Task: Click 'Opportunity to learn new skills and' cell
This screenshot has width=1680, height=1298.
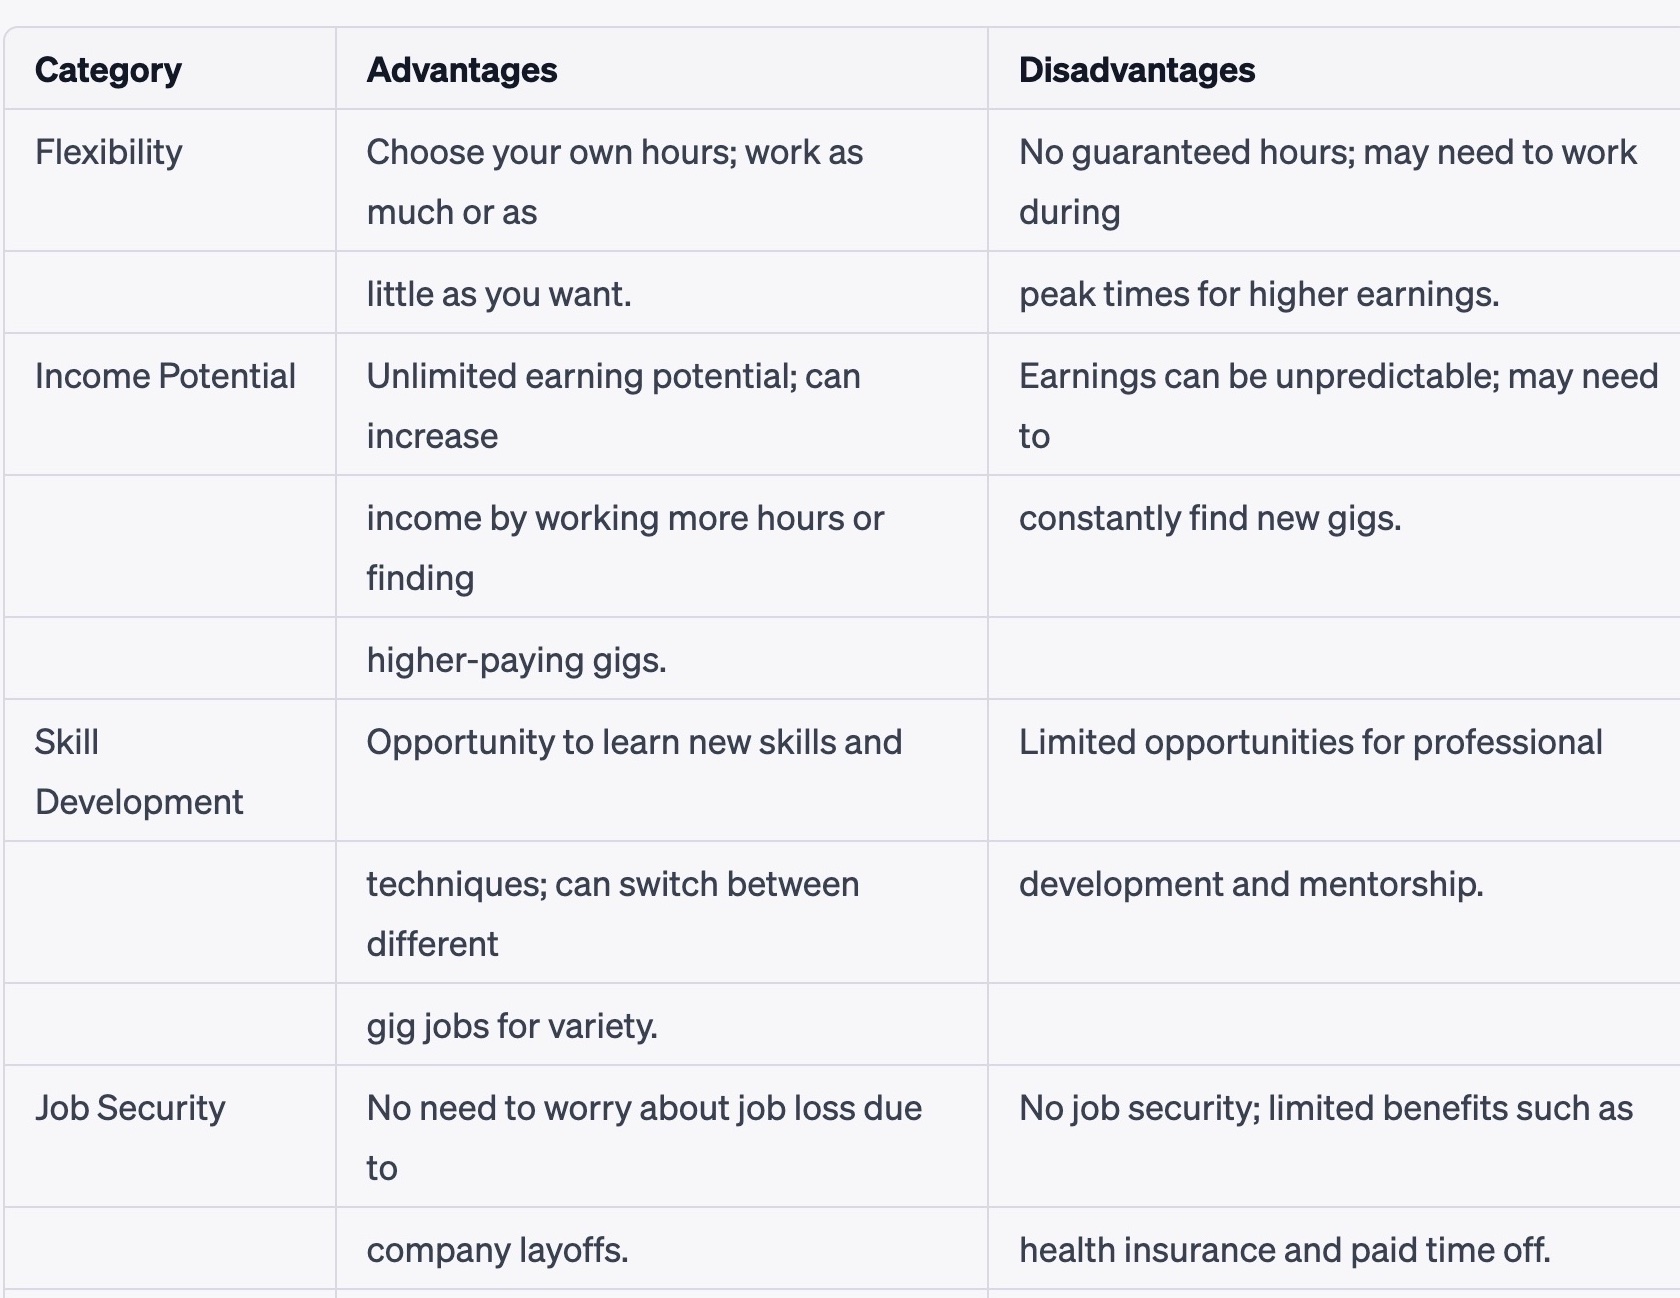Action: tap(634, 742)
